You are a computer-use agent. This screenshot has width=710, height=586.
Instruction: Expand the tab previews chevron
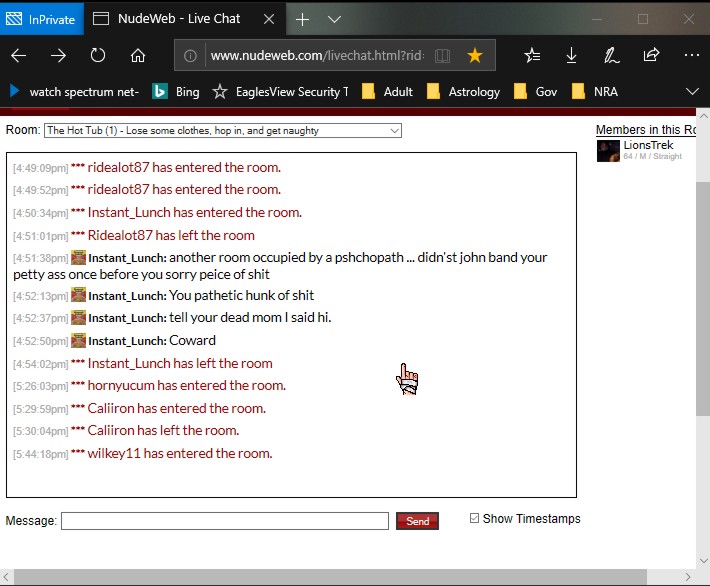(x=334, y=19)
